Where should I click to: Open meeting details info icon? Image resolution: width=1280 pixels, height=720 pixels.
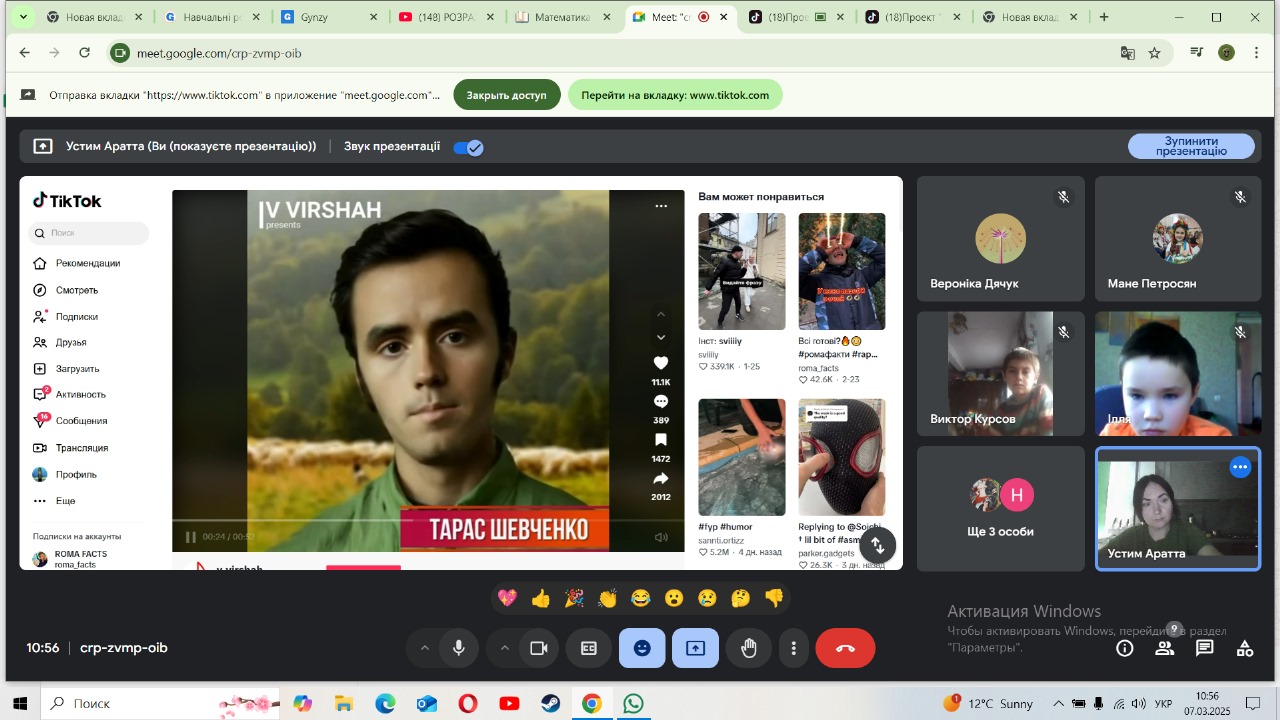point(1125,648)
